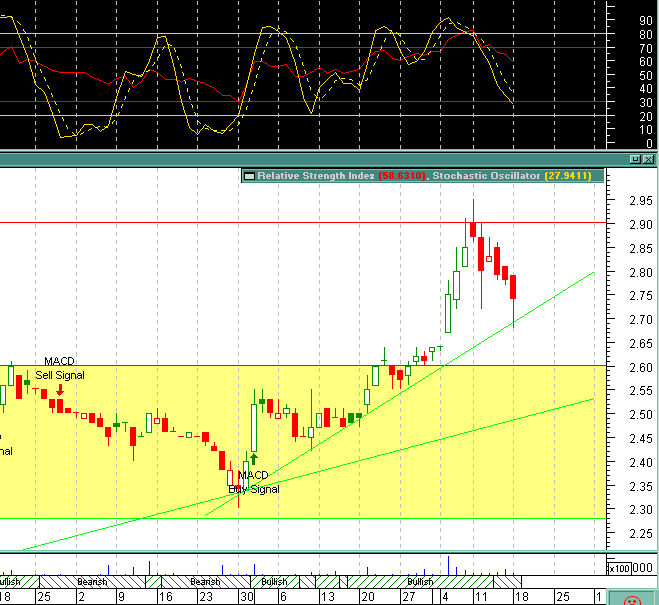Click the red smiley face icon
The image size is (659, 605).
click(x=632, y=600)
